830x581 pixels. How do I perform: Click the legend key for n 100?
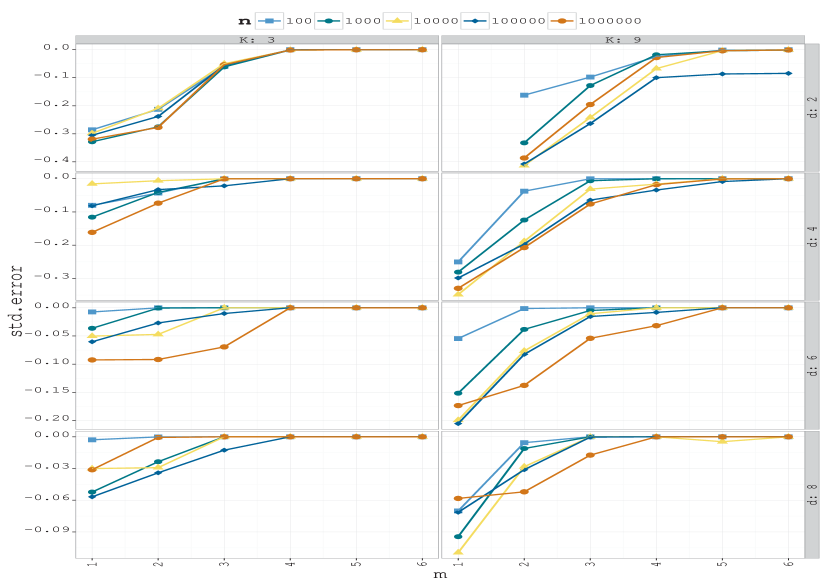coord(269,21)
